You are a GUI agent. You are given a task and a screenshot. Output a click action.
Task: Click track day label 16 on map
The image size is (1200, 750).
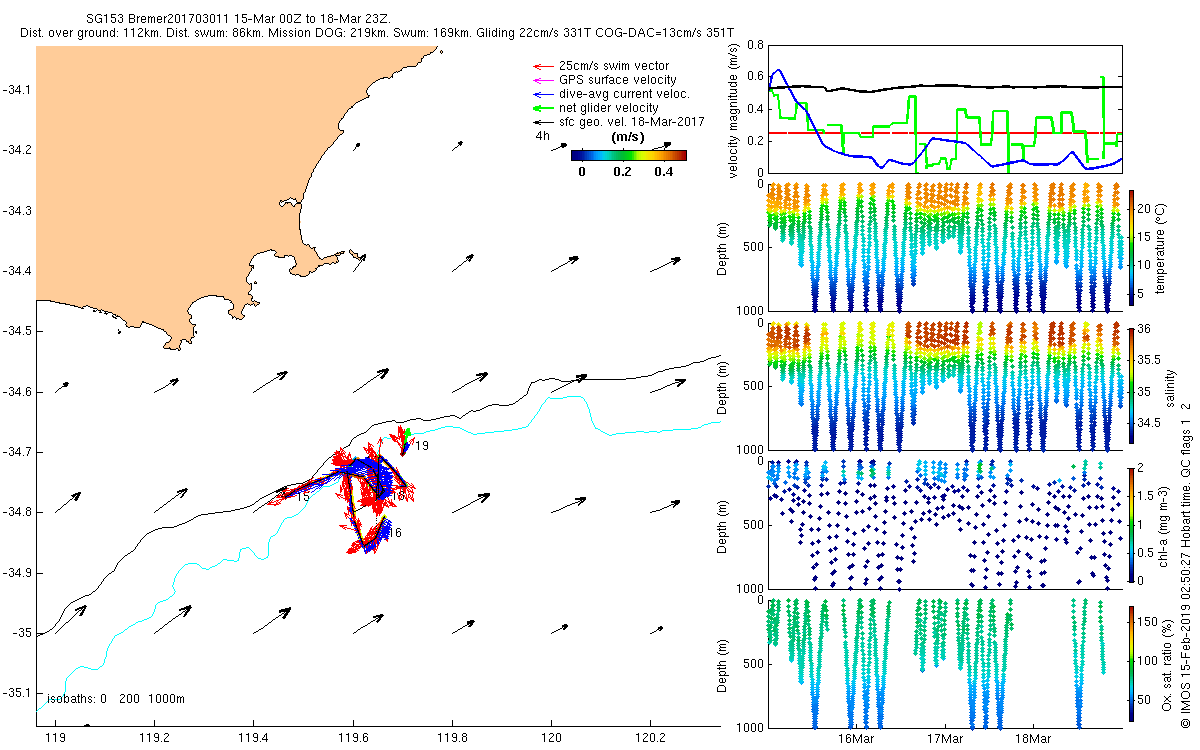[x=395, y=533]
